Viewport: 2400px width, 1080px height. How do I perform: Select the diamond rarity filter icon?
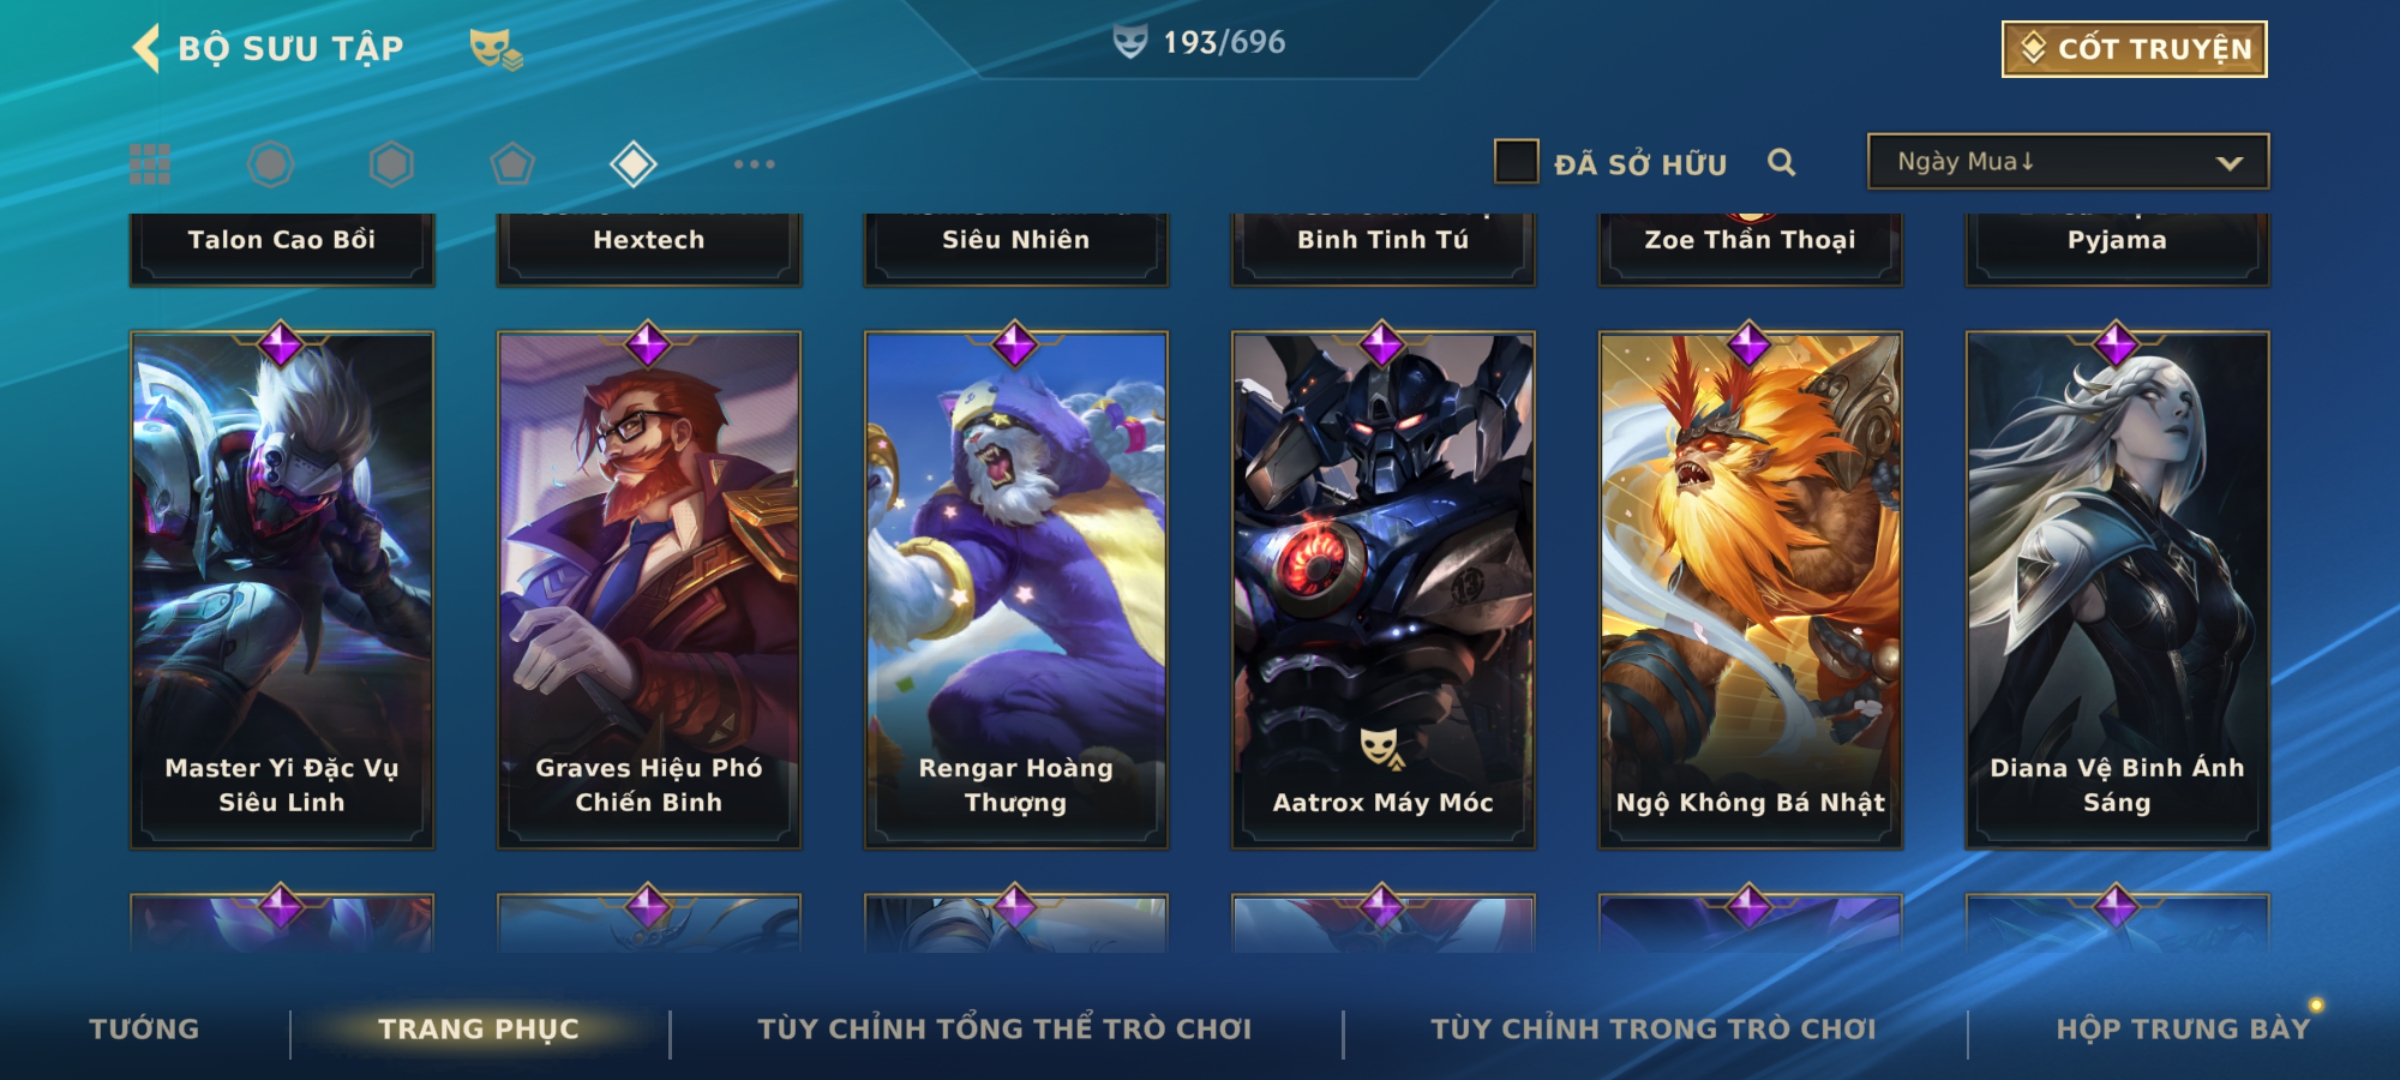(633, 164)
